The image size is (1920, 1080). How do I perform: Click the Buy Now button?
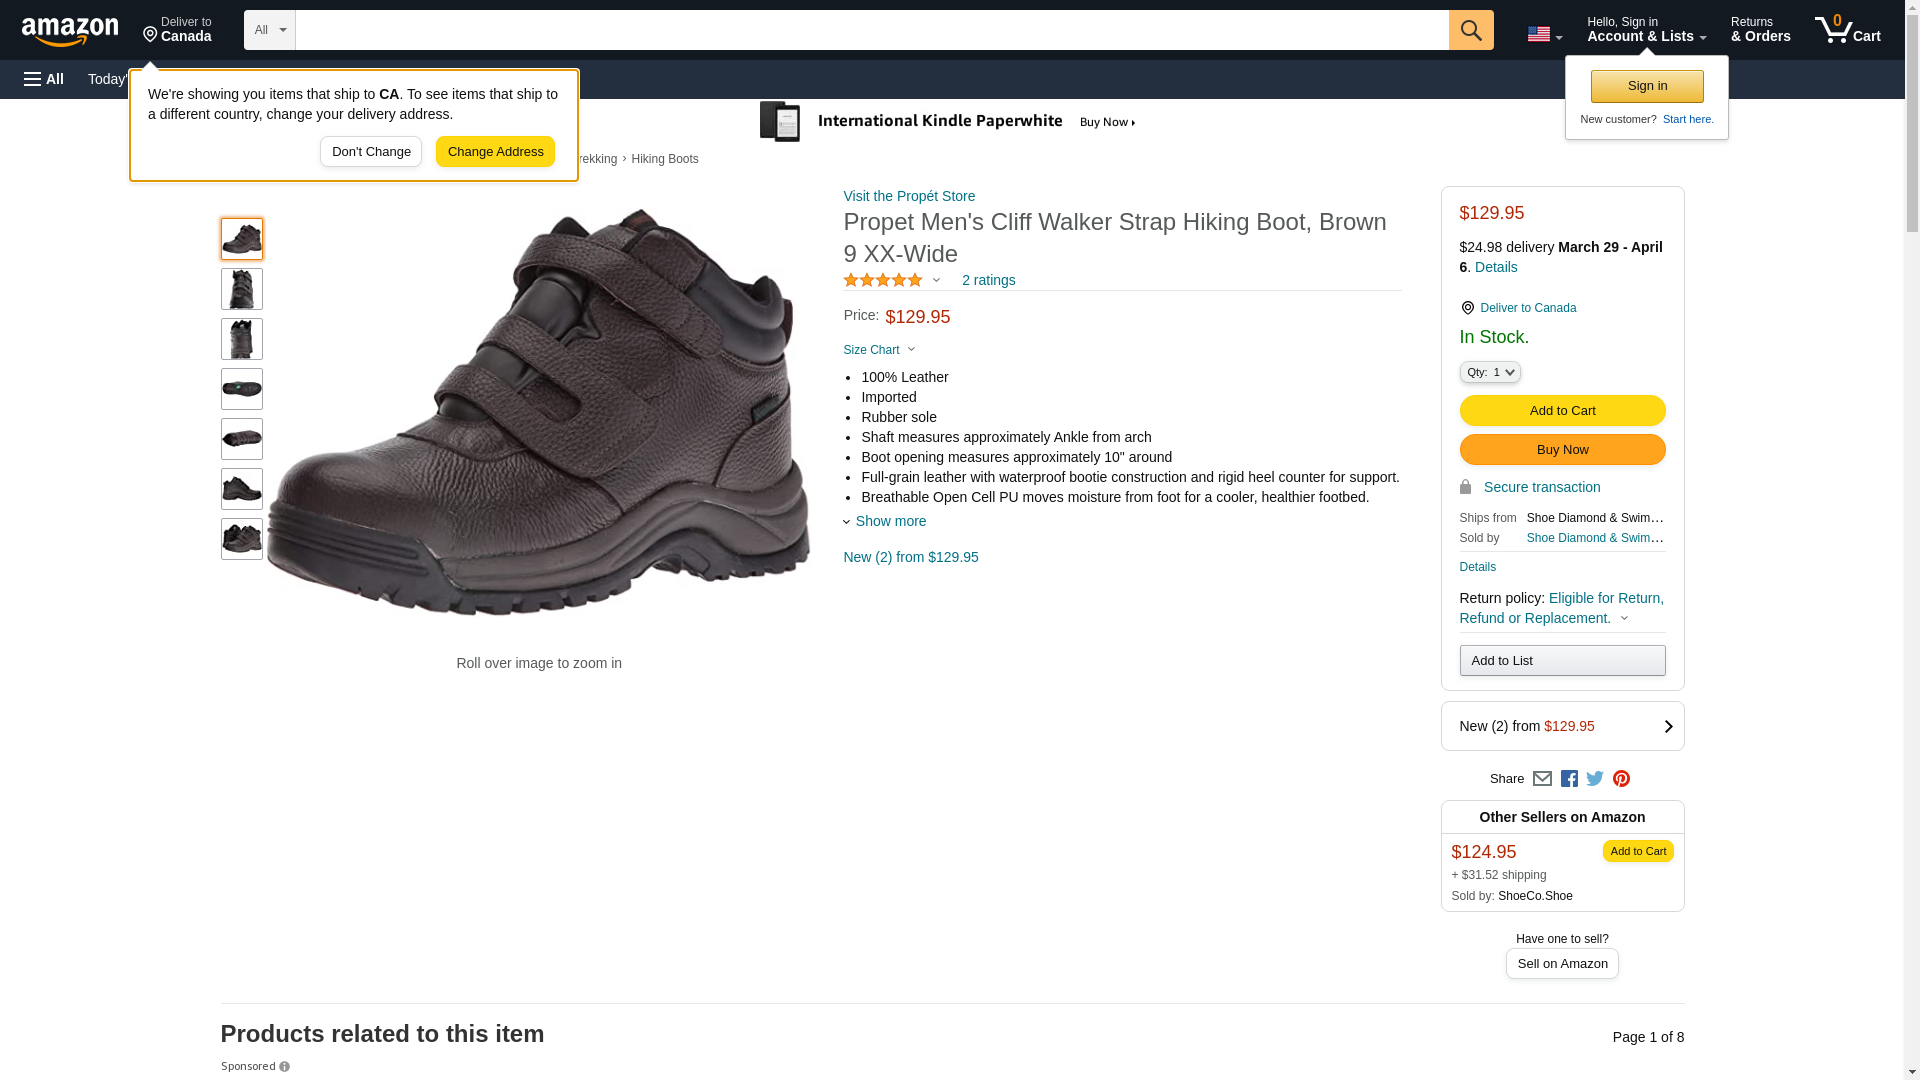click(1562, 450)
